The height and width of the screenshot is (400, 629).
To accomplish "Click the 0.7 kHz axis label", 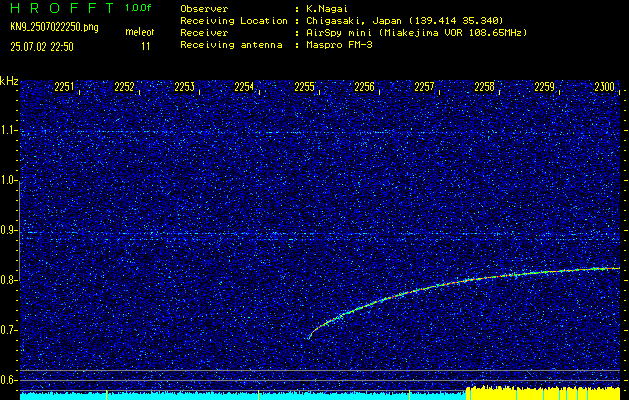I will (x=7, y=330).
